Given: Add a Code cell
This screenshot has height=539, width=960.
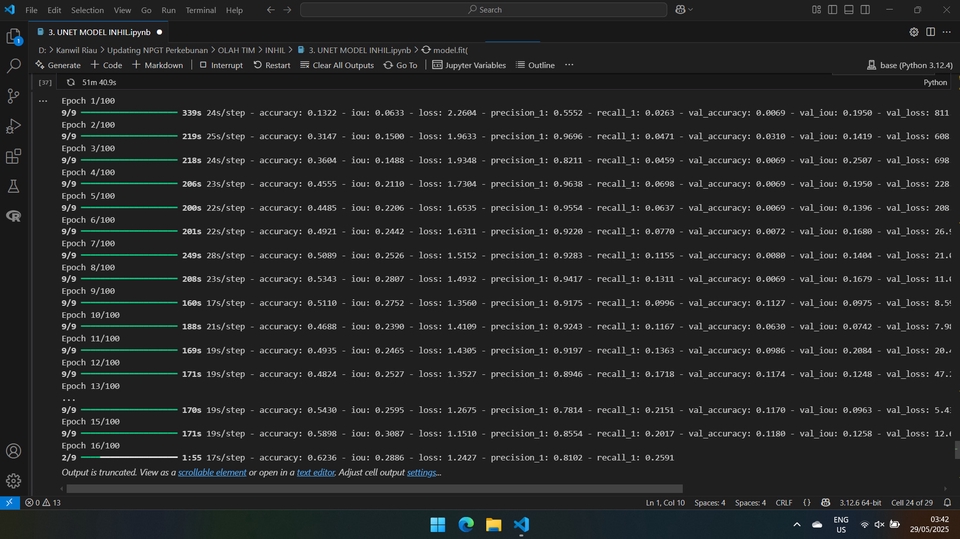Looking at the screenshot, I should tap(106, 65).
